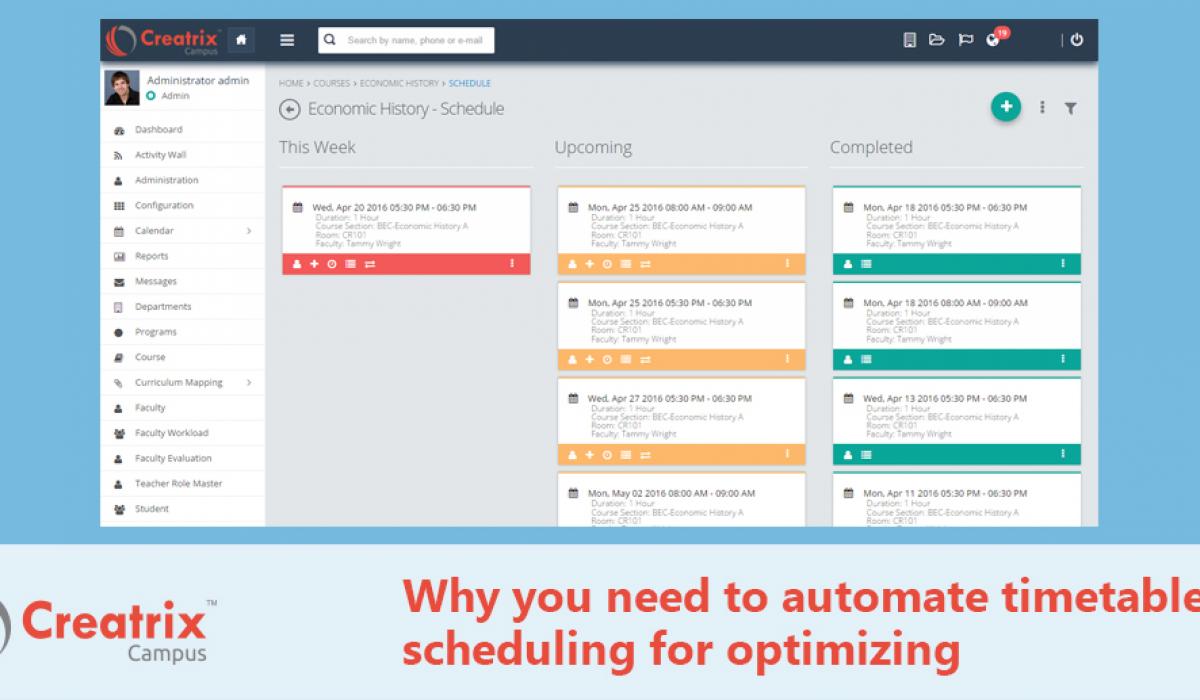This screenshot has height=700, width=1200.
Task: Click the Creatrix Campus logo in header
Action: coord(163,40)
